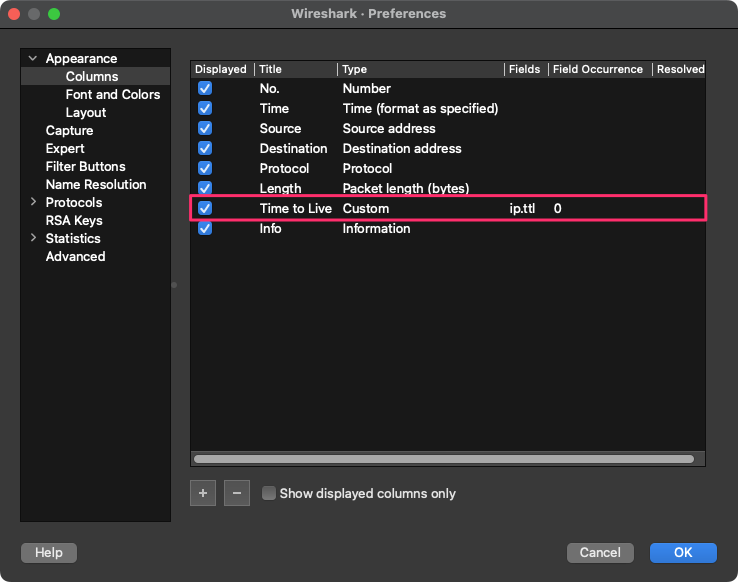Open Layout preferences
The width and height of the screenshot is (738, 582).
pos(86,112)
